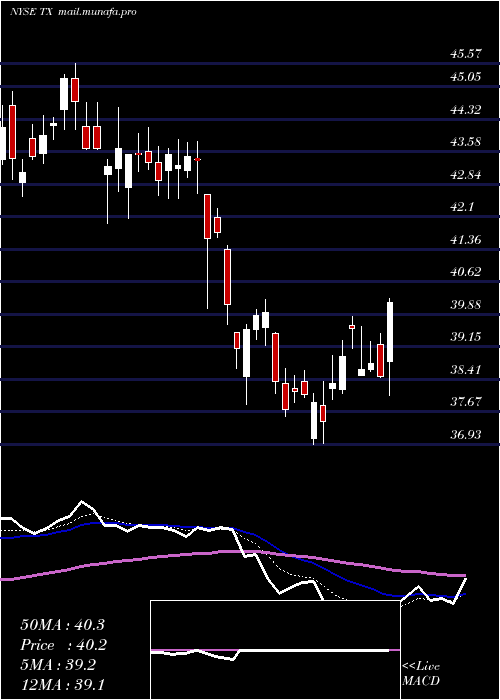Screen dimensions: 500x700
Task: Click the 39.88 price level label
Action: (466, 304)
